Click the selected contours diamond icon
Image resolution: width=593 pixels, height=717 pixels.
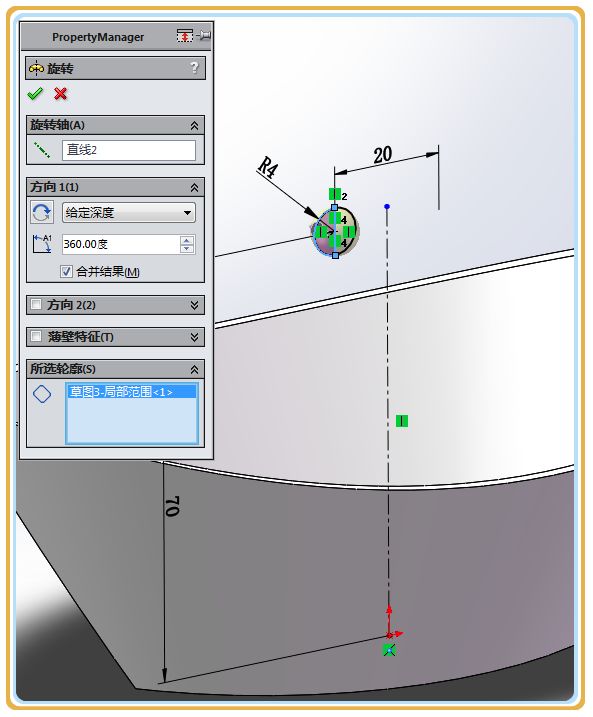coord(42,394)
